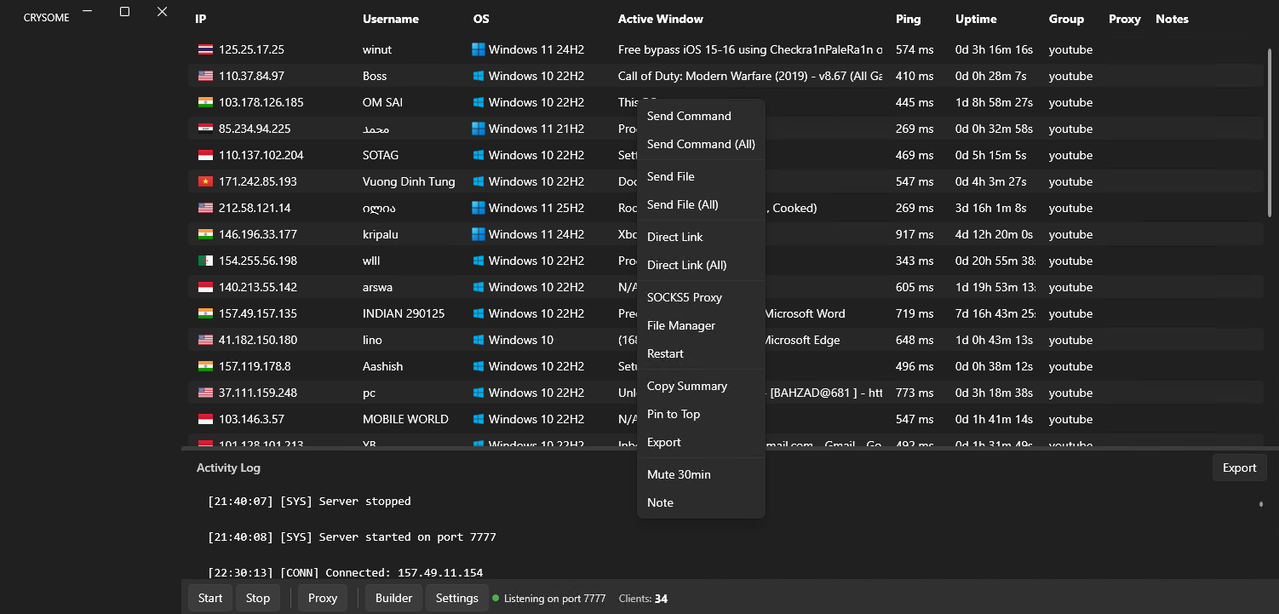Click the log entry "Connected: 157.49.11.154"
1279x614 pixels.
coord(345,573)
